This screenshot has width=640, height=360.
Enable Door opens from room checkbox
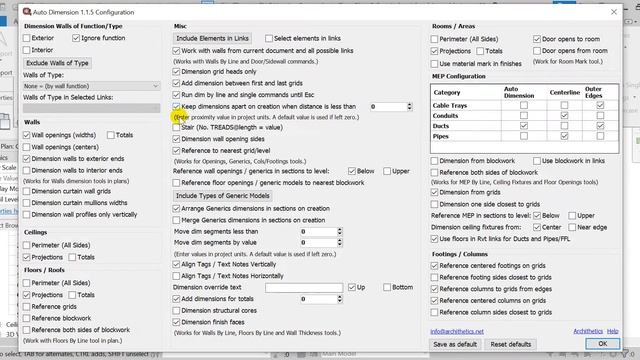[537, 51]
